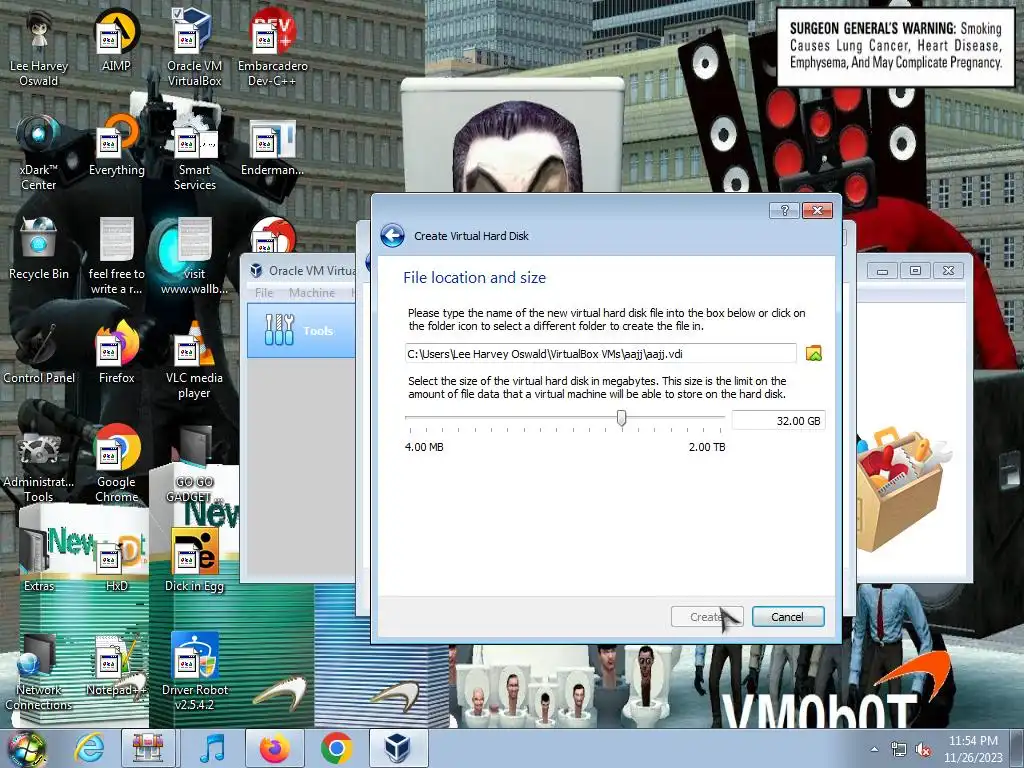Open VLC media player desktop shortcut
Image resolution: width=1024 pixels, height=768 pixels.
click(x=195, y=360)
